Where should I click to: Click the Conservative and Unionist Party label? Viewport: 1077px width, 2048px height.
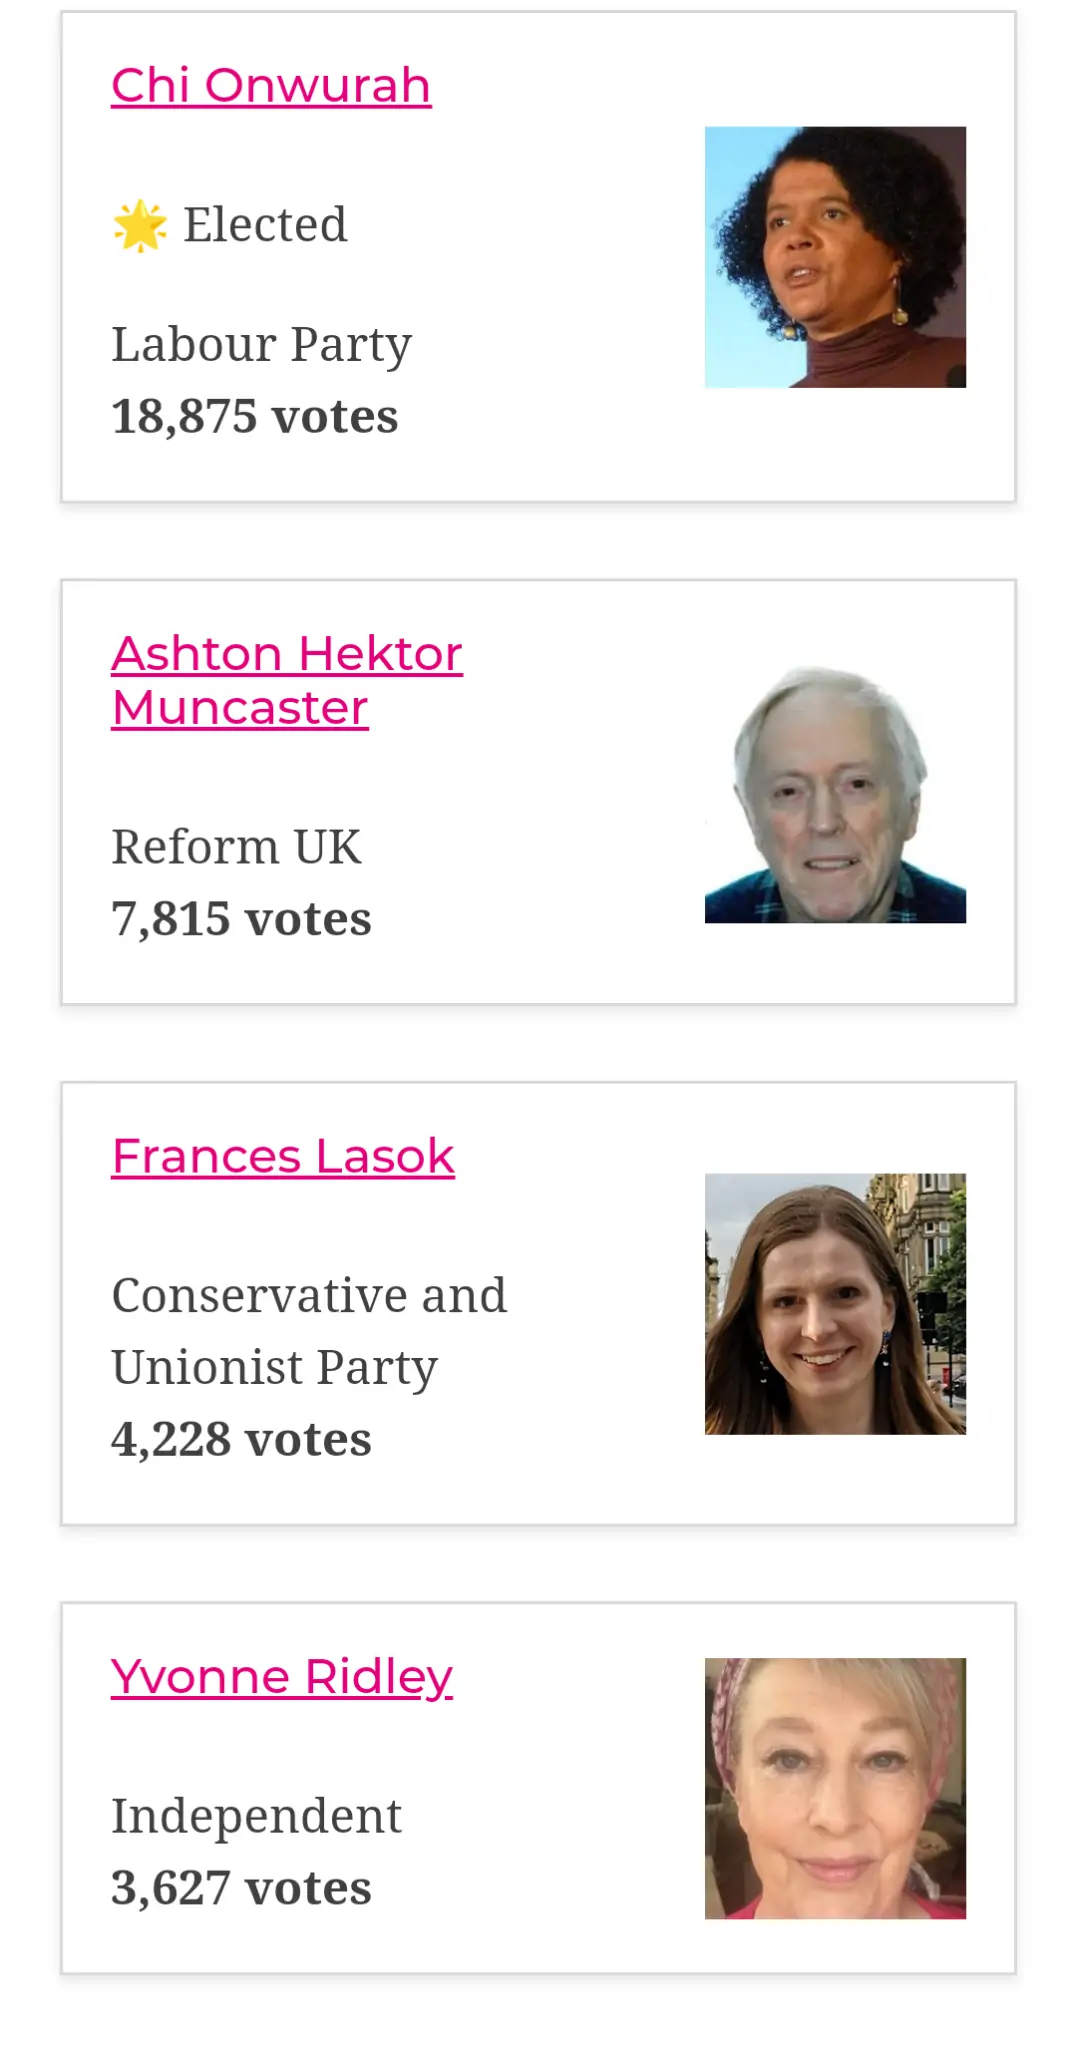click(309, 1331)
